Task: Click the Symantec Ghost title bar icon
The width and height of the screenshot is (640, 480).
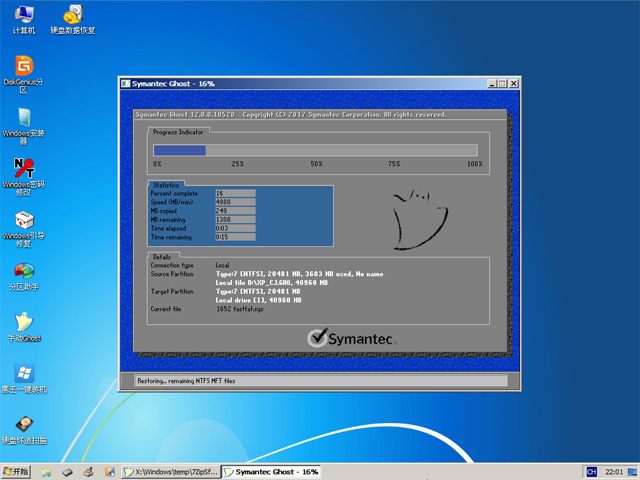Action: [x=125, y=83]
